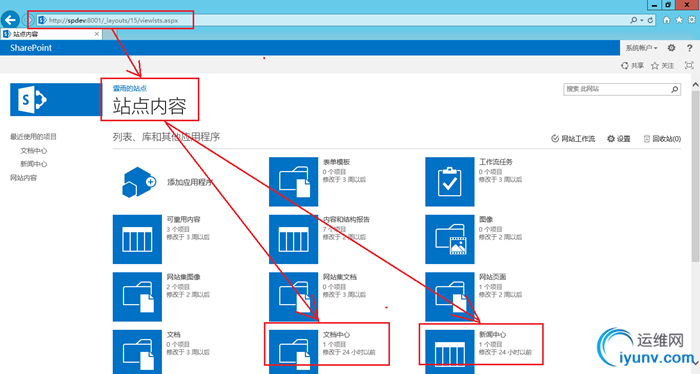
Task: Expand the address bar search dropdown arrow
Action: click(642, 20)
